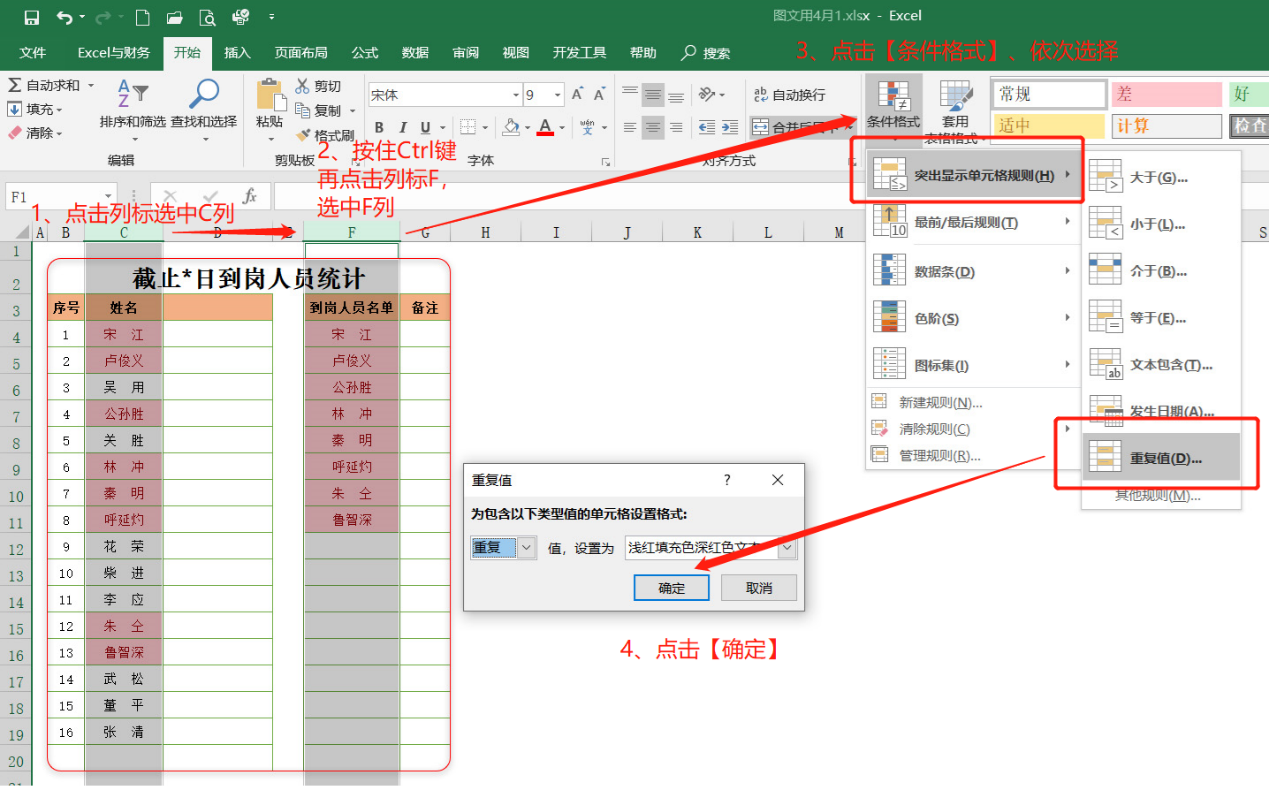Select Between (介于) rule

(1161, 271)
